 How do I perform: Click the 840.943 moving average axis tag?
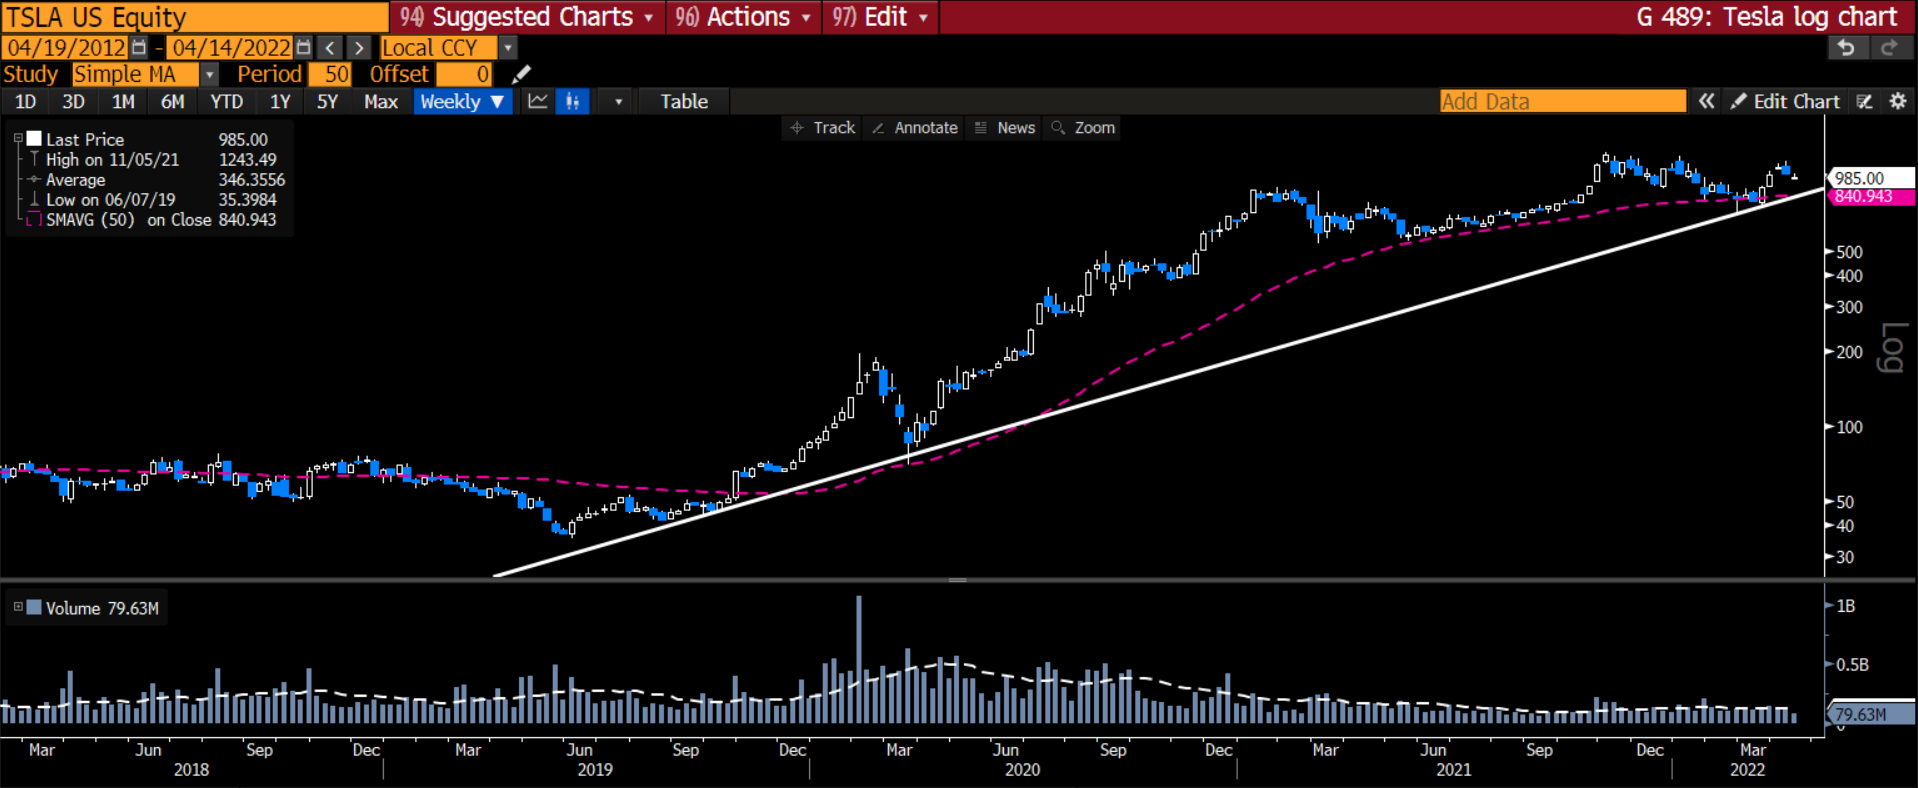coord(1870,197)
